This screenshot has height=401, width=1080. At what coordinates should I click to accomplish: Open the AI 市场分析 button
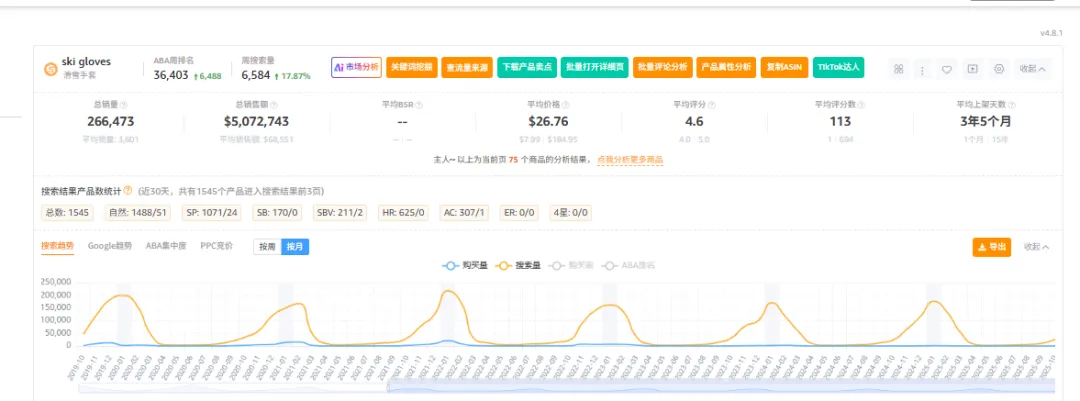[x=356, y=68]
